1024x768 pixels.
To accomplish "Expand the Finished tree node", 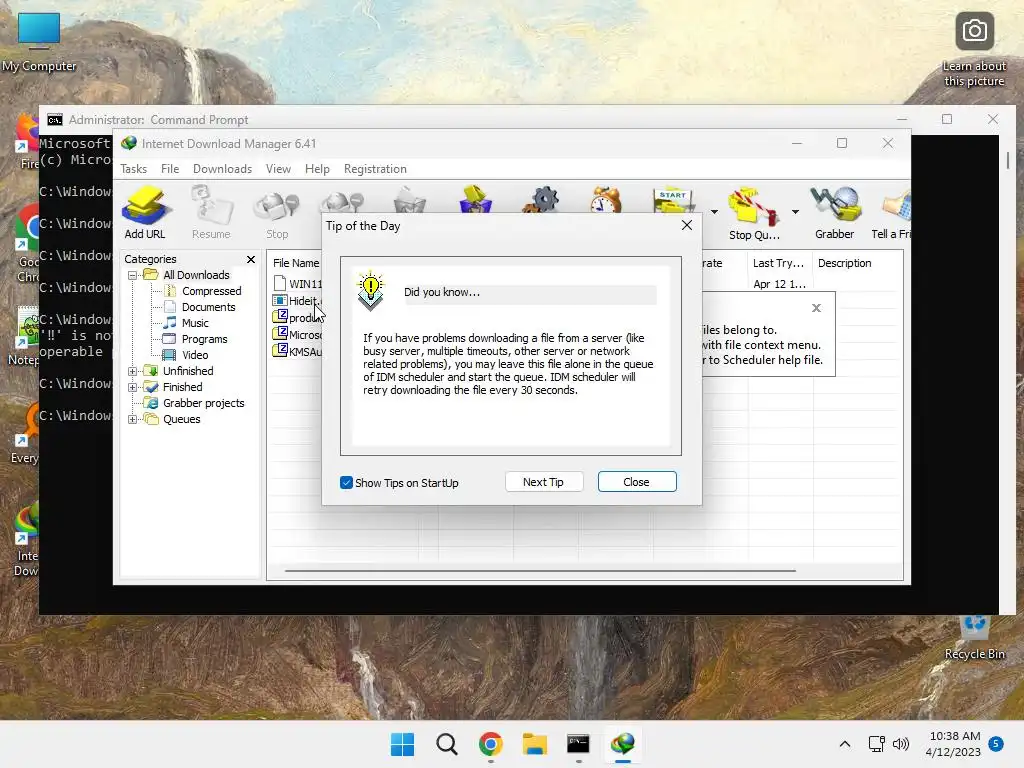I will tap(133, 387).
